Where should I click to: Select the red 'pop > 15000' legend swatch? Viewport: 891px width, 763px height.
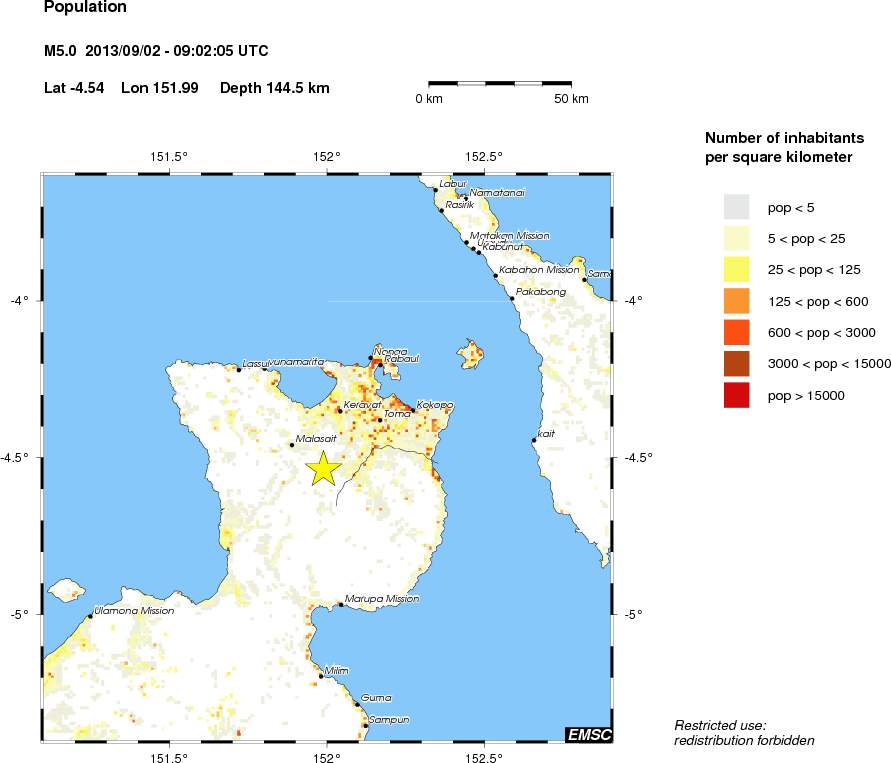point(736,396)
